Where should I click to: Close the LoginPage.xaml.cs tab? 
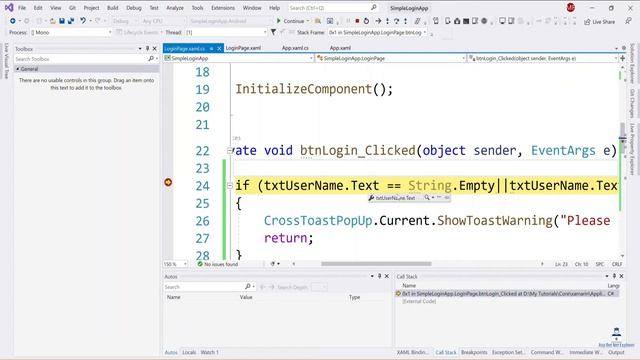[x=219, y=49]
